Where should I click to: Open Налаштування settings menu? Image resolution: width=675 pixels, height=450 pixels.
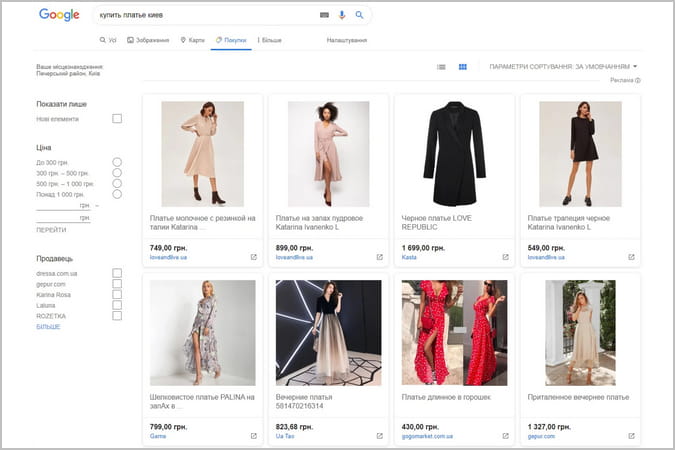(347, 40)
